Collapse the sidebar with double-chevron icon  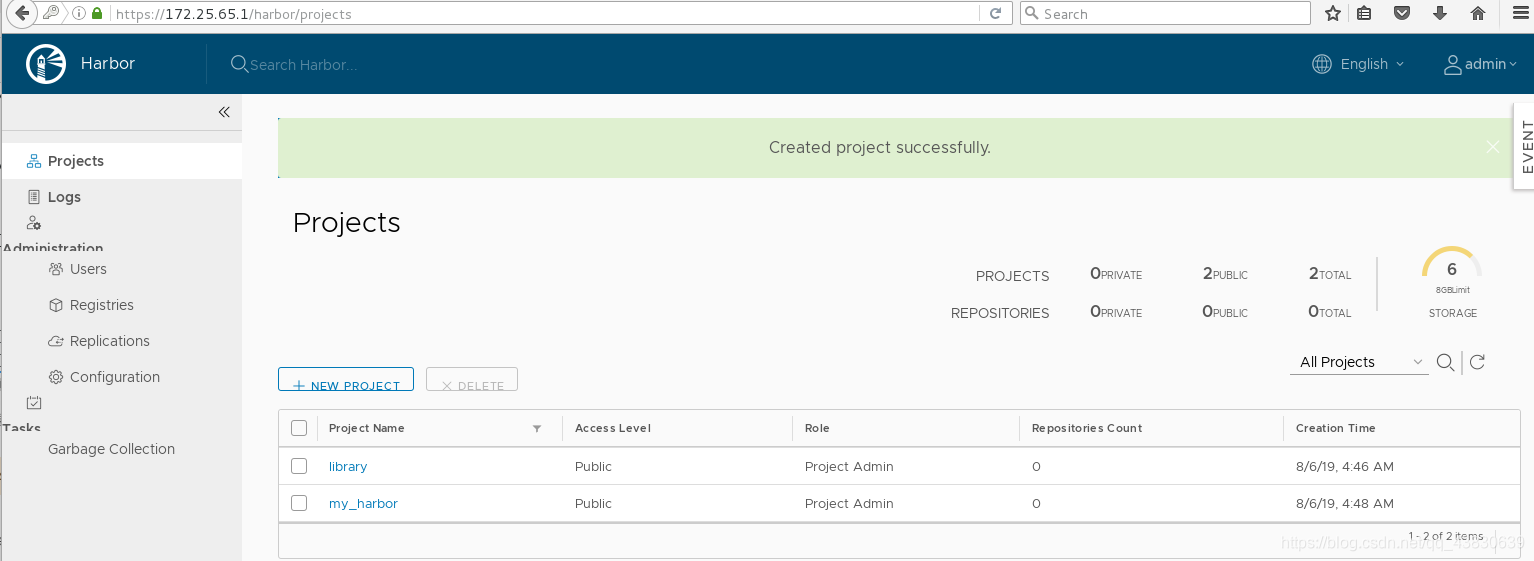(x=224, y=112)
